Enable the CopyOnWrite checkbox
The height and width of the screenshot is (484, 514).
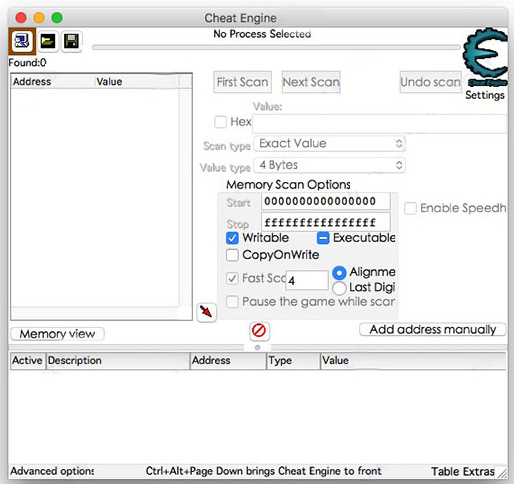232,255
